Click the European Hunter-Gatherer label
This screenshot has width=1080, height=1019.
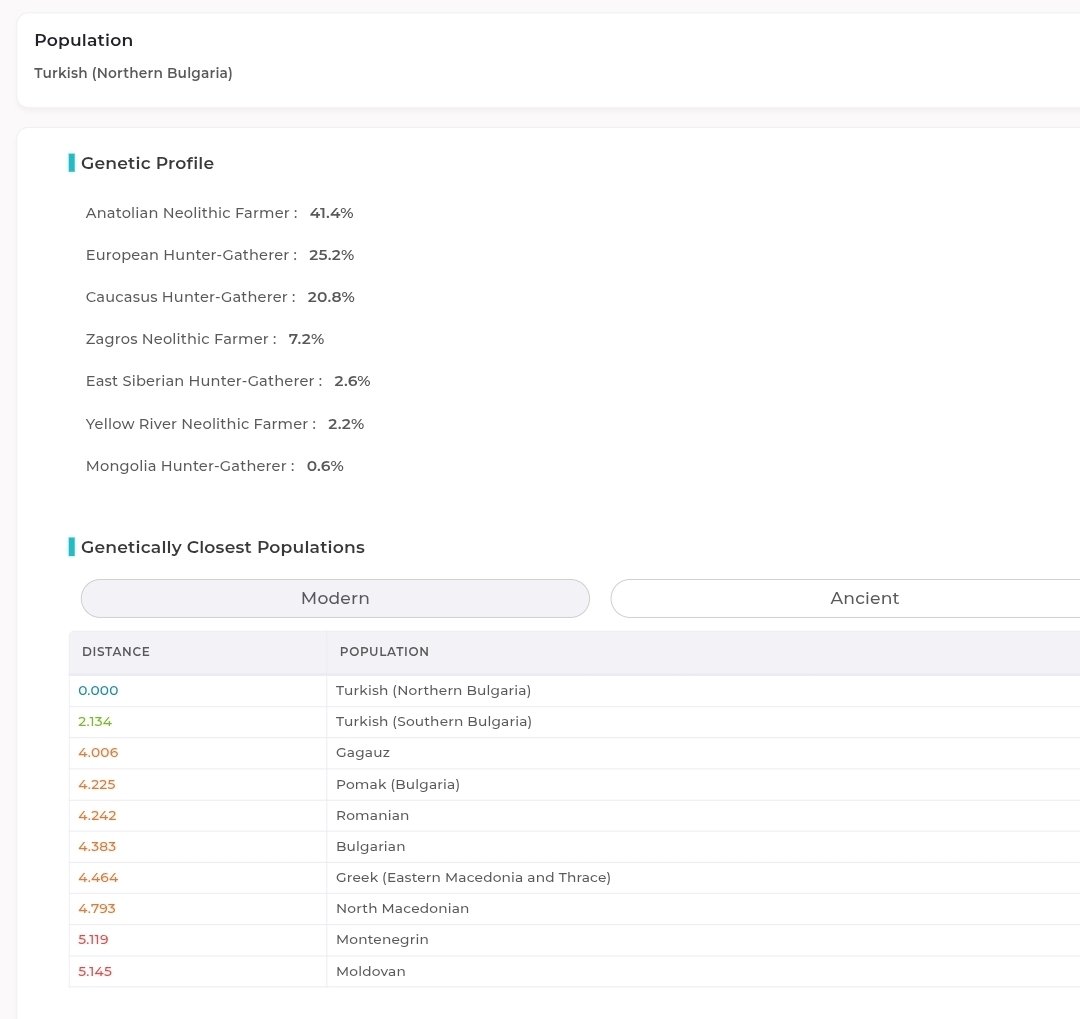191,255
